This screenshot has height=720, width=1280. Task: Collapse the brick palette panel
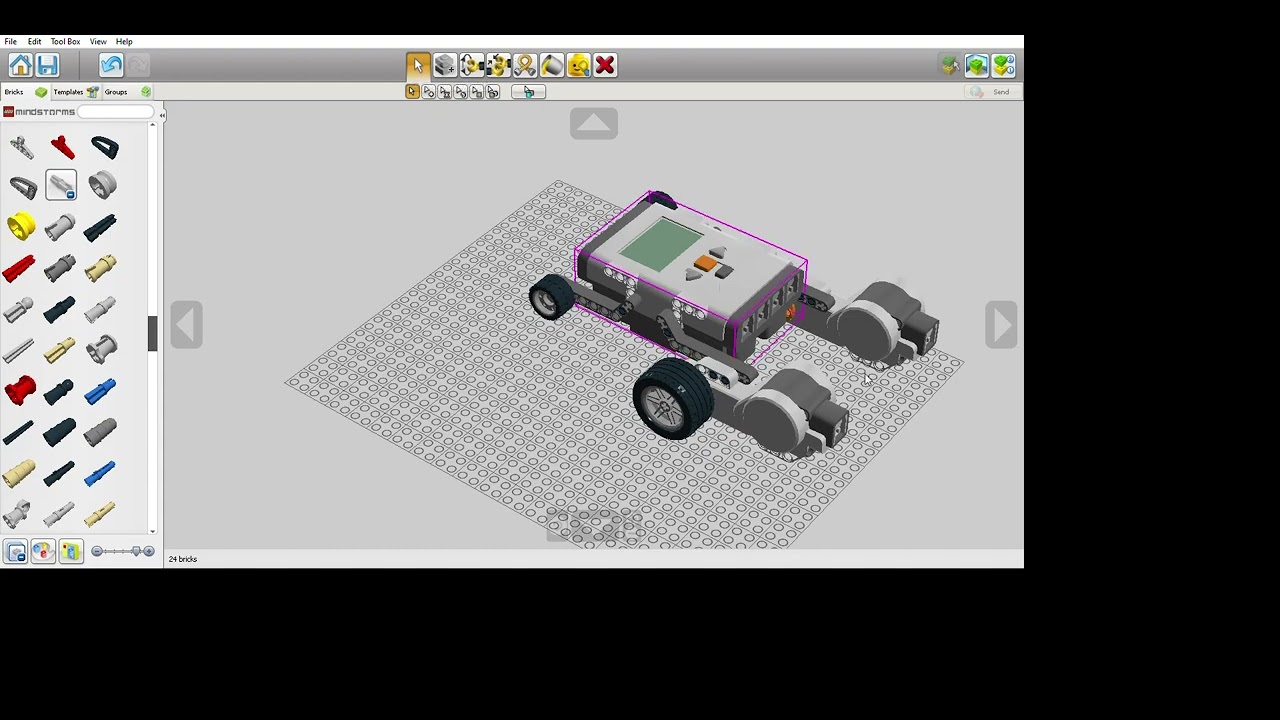click(162, 116)
